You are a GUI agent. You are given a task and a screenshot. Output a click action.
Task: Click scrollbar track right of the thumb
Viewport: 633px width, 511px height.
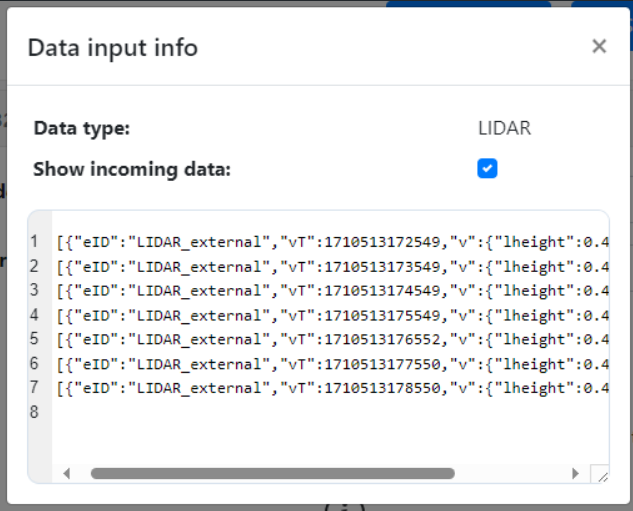510,474
